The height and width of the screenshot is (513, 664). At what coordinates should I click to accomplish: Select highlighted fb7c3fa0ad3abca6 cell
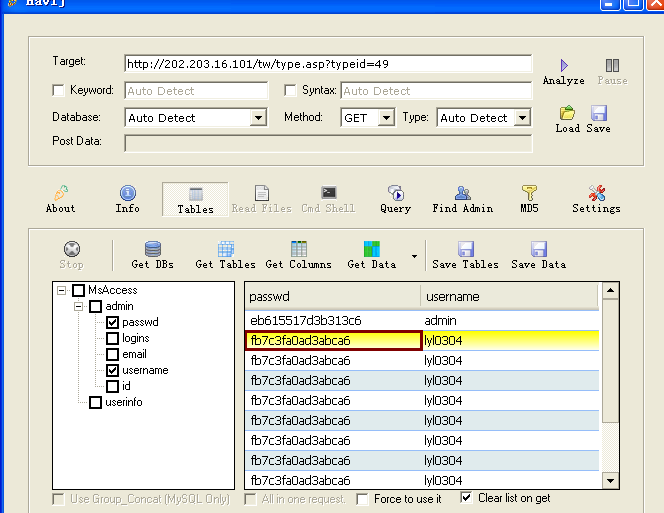(334, 341)
